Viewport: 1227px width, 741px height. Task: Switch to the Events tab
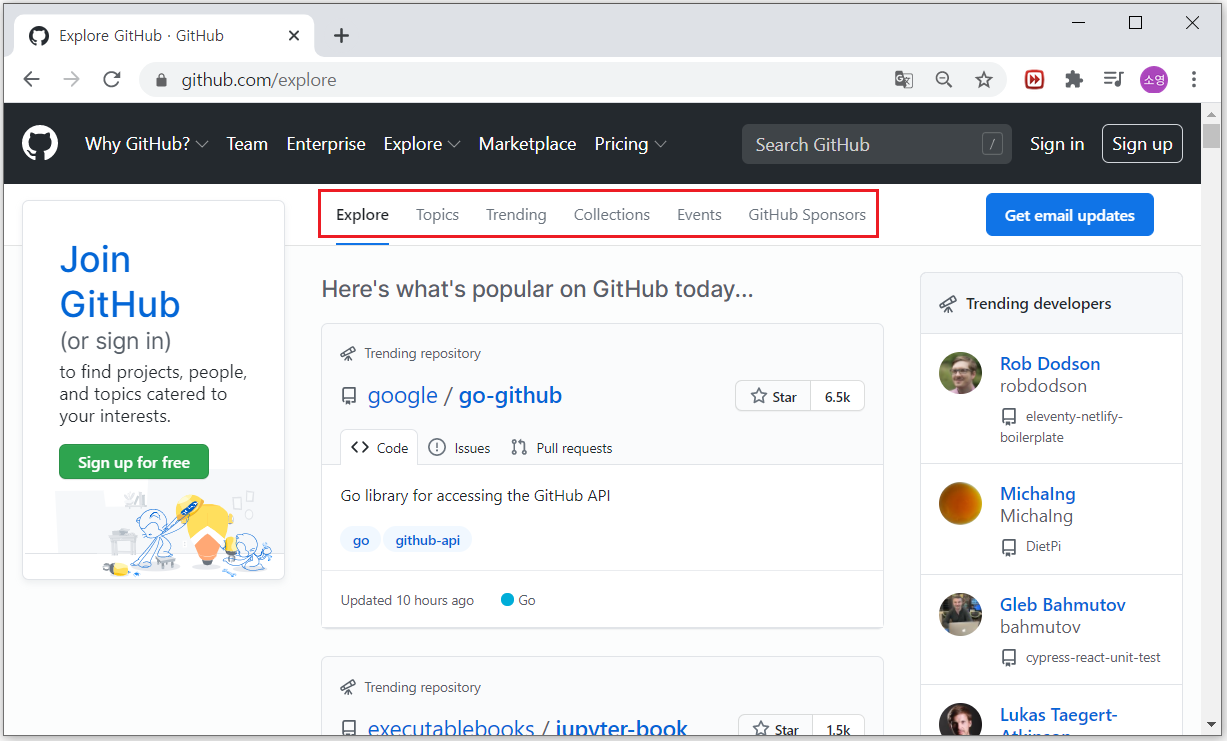coord(699,214)
